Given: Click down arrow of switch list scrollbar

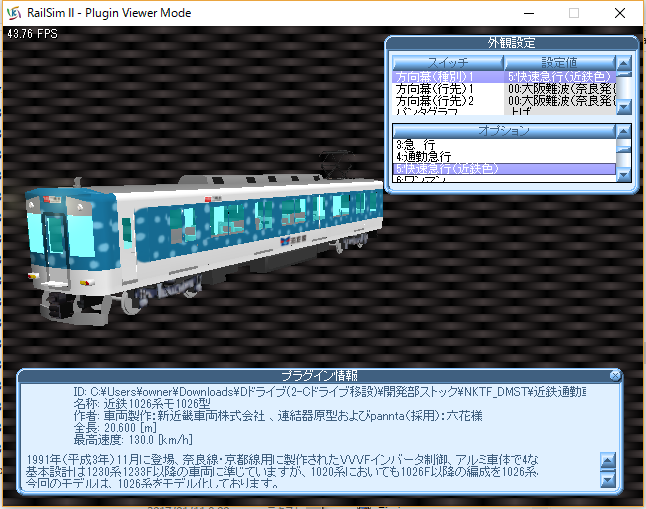Looking at the screenshot, I should 624,107.
